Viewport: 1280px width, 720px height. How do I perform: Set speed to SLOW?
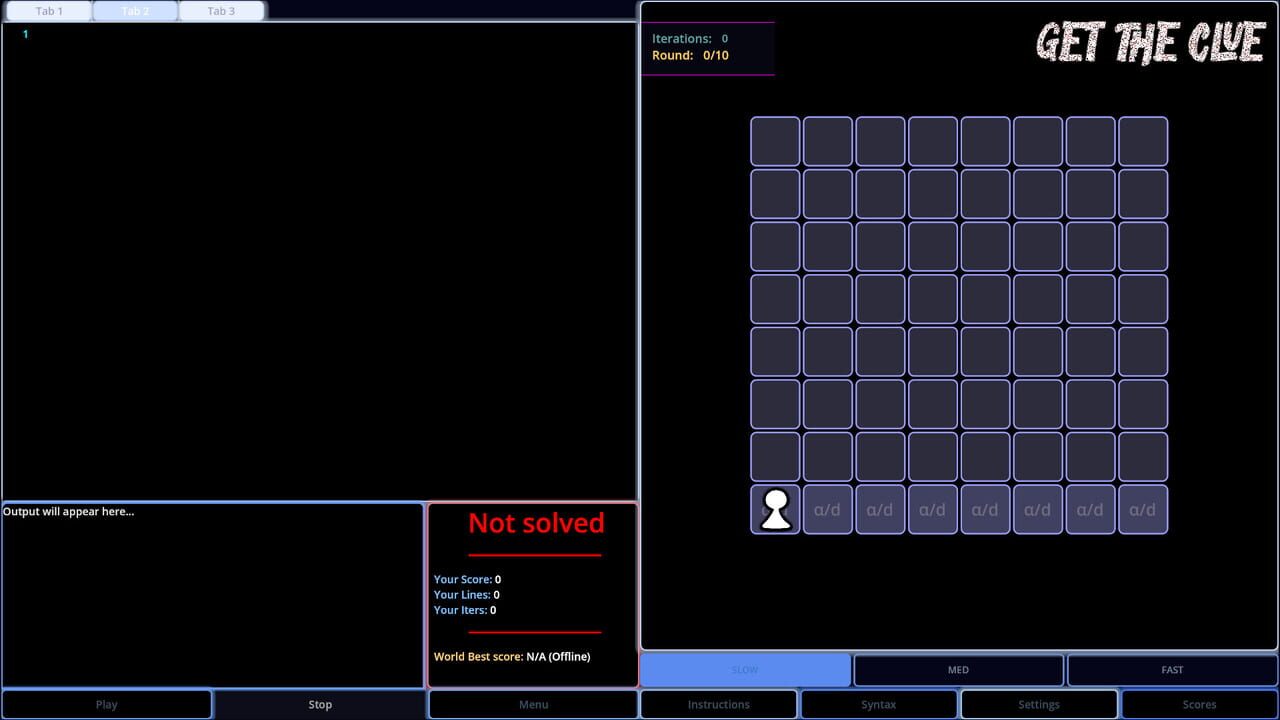(x=745, y=670)
